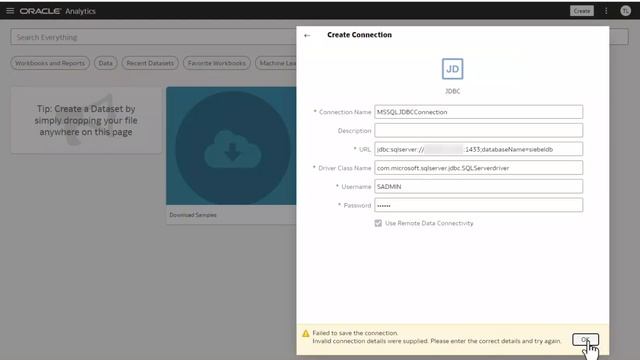Click the warning triangle icon
The image size is (640, 360).
[x=306, y=333]
